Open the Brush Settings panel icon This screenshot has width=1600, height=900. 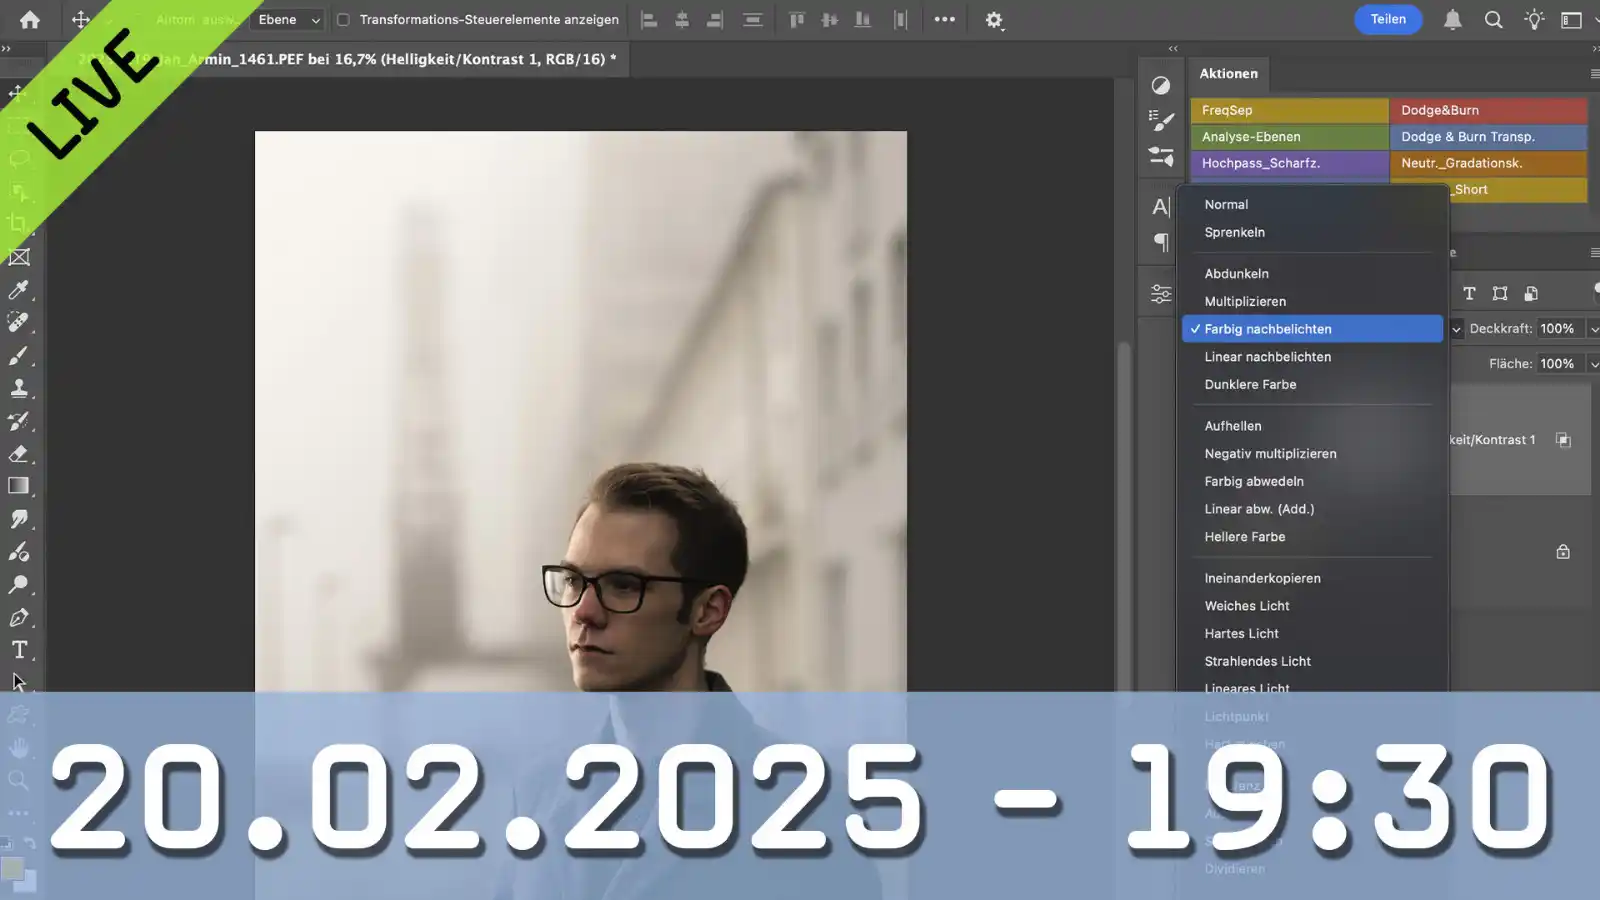tap(1161, 121)
